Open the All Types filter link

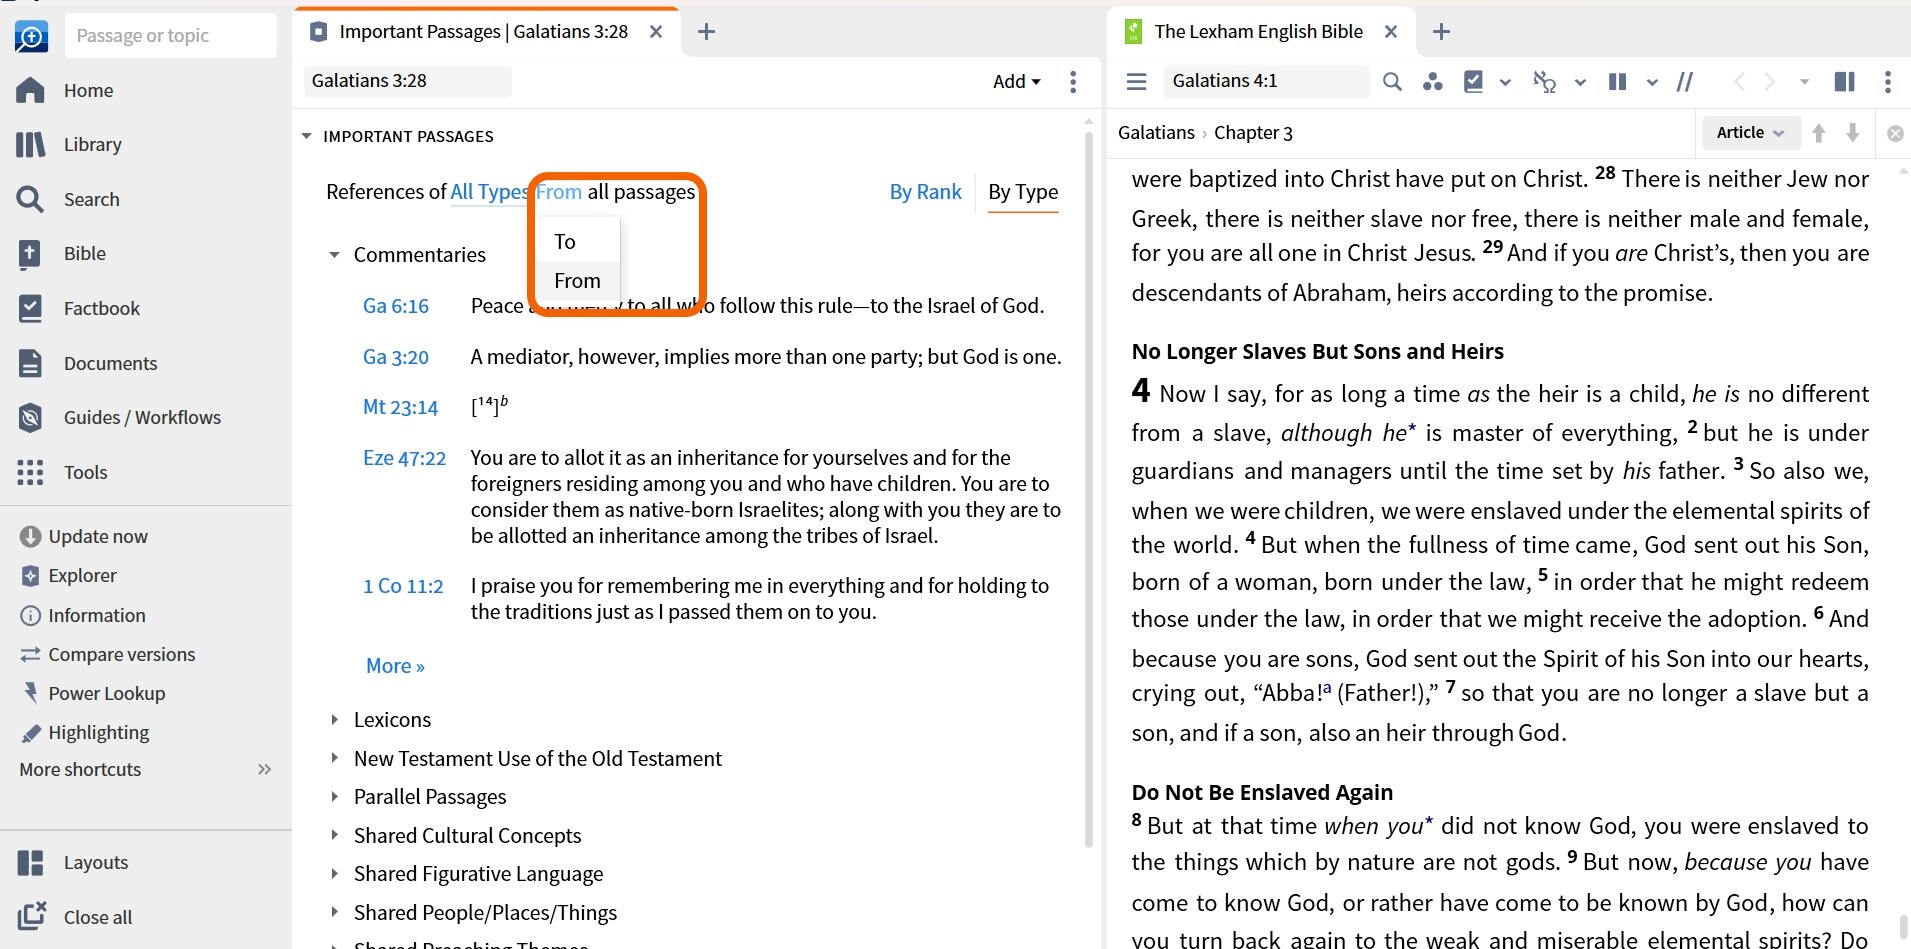pyautogui.click(x=490, y=191)
